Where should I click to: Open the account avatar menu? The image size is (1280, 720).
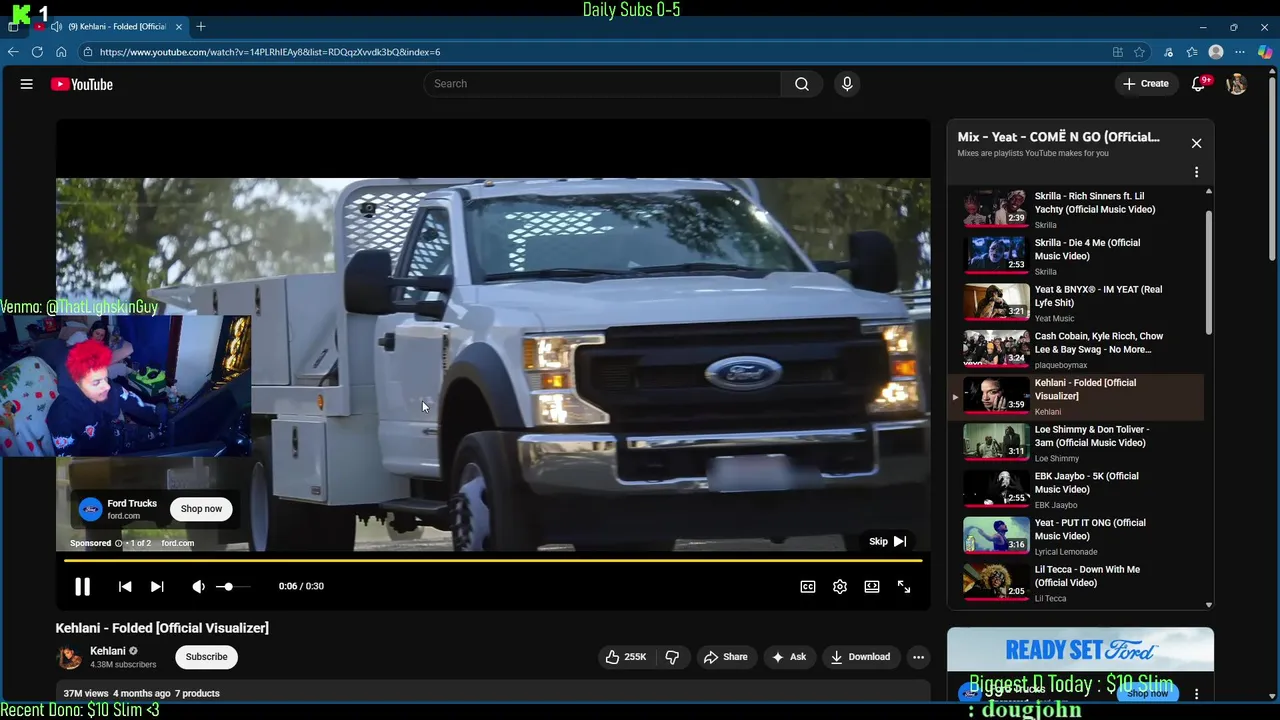click(1236, 84)
